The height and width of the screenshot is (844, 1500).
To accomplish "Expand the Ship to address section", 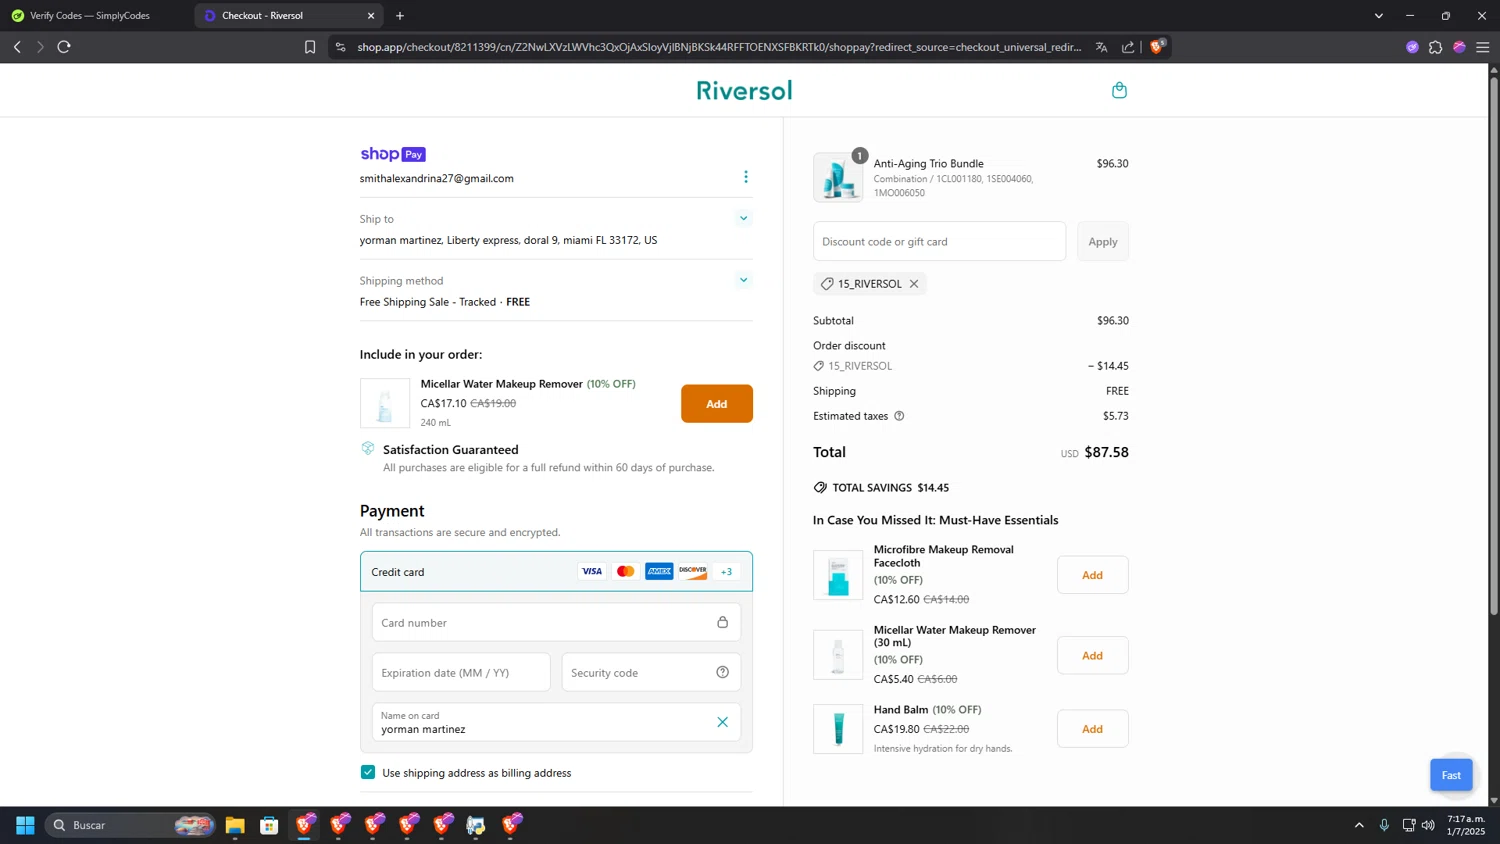I will [x=743, y=218].
